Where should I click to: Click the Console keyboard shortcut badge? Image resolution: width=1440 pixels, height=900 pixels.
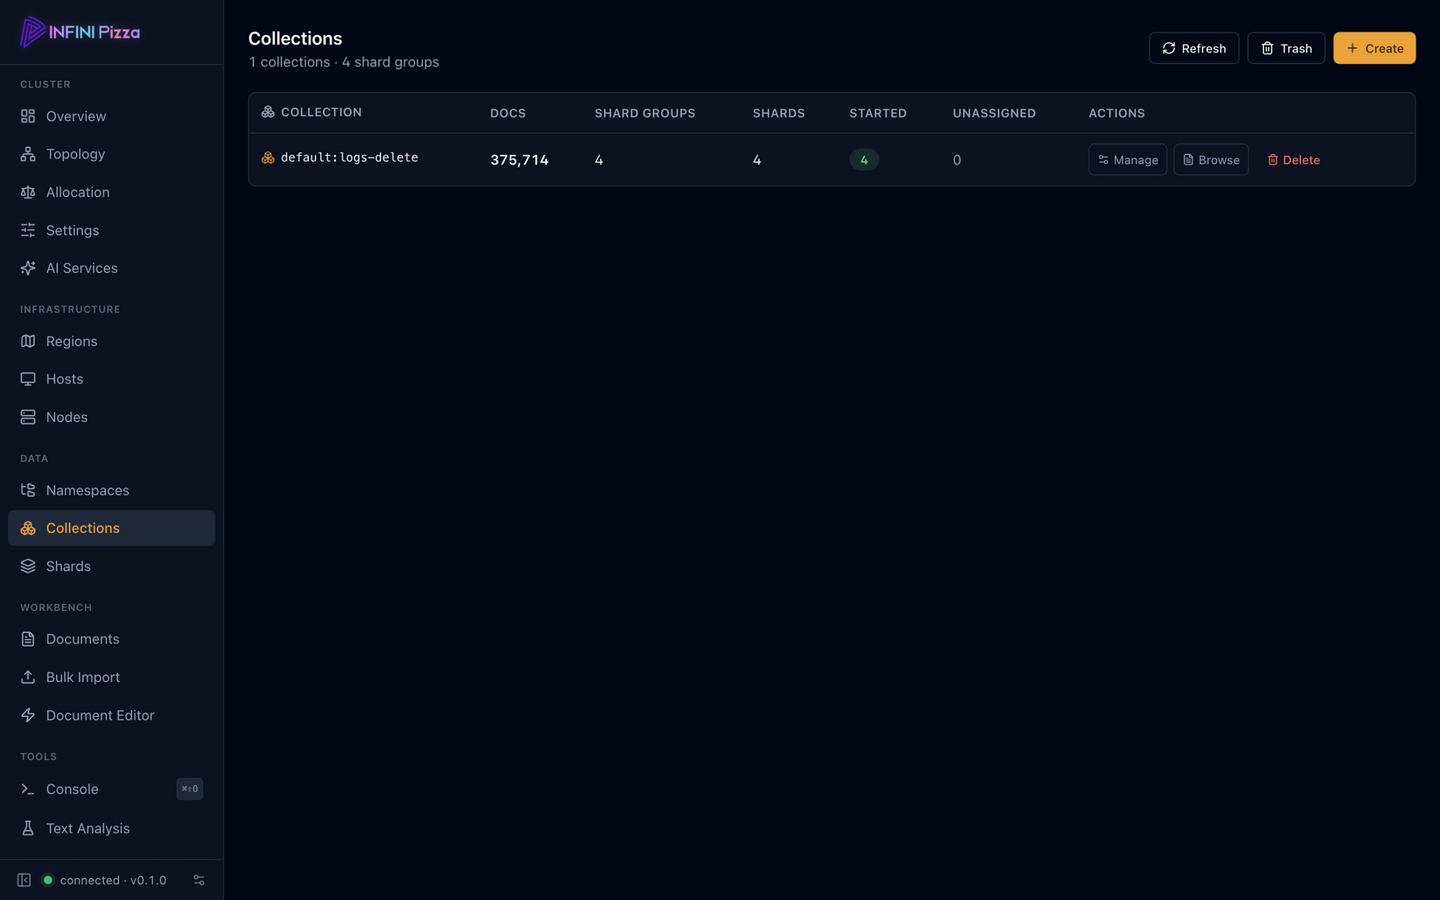pyautogui.click(x=190, y=789)
